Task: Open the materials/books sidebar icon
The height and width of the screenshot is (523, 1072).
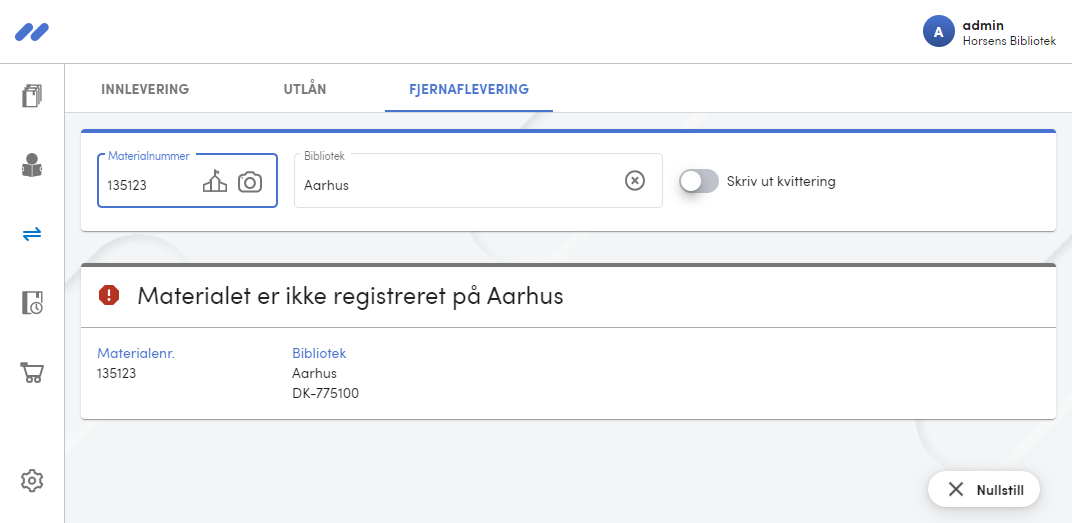Action: pyautogui.click(x=32, y=96)
